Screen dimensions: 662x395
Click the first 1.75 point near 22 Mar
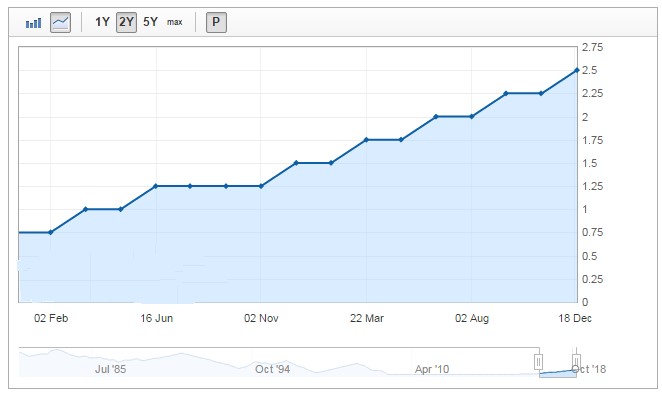pyautogui.click(x=366, y=140)
